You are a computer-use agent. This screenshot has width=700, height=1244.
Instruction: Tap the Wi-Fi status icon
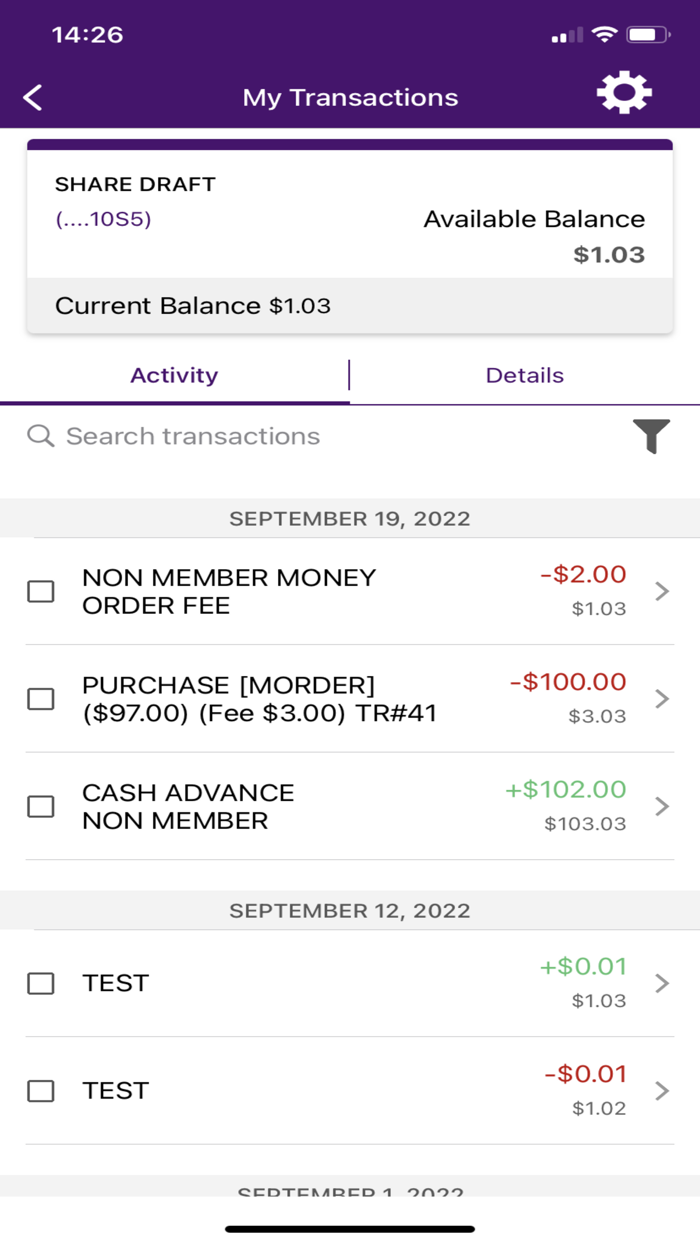point(604,35)
